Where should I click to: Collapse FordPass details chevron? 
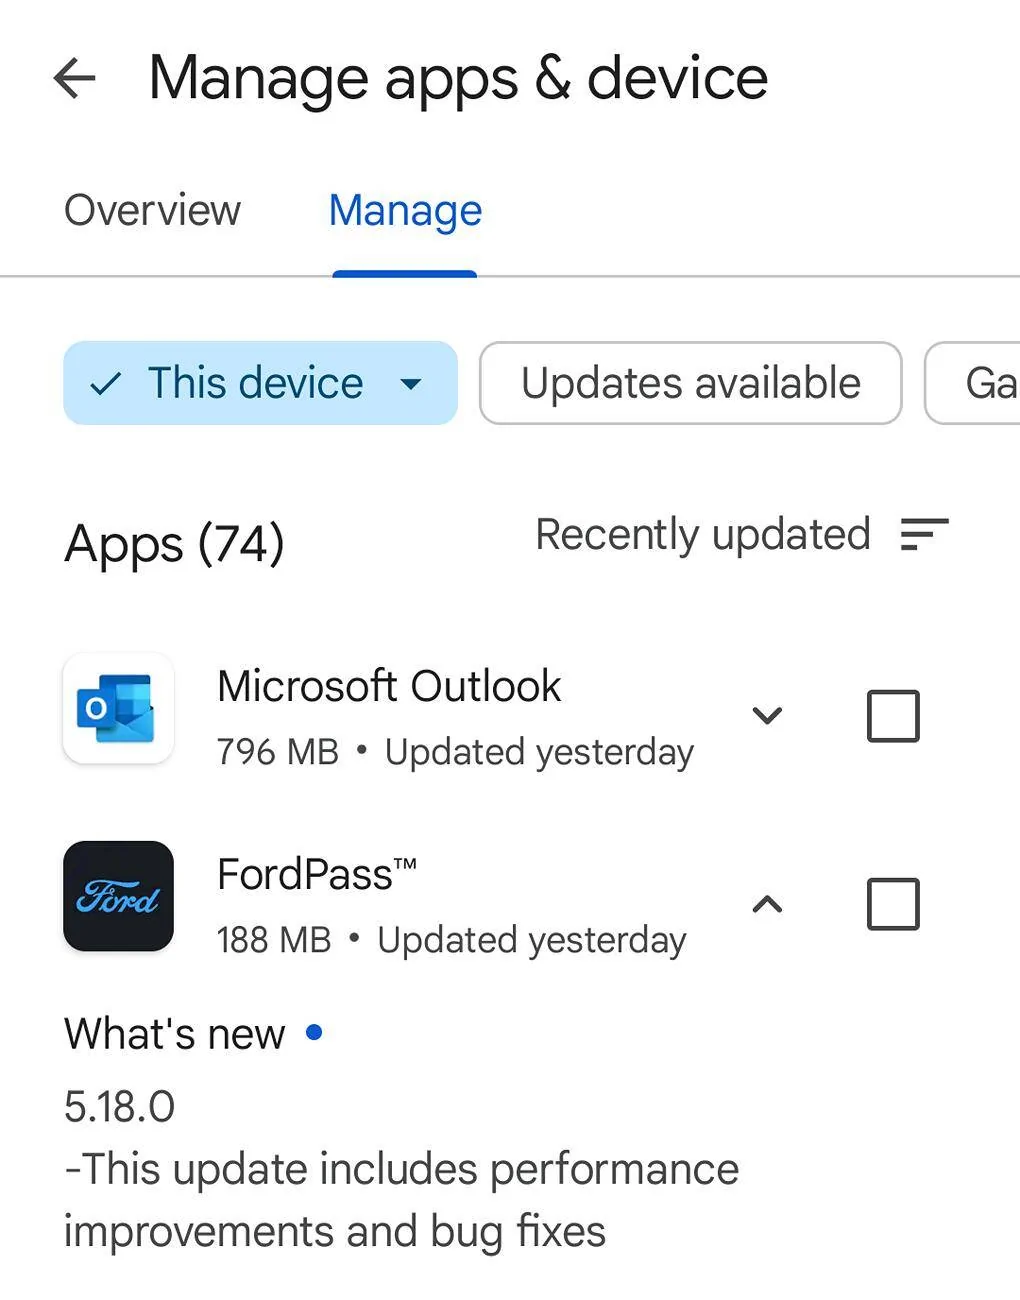pos(767,904)
